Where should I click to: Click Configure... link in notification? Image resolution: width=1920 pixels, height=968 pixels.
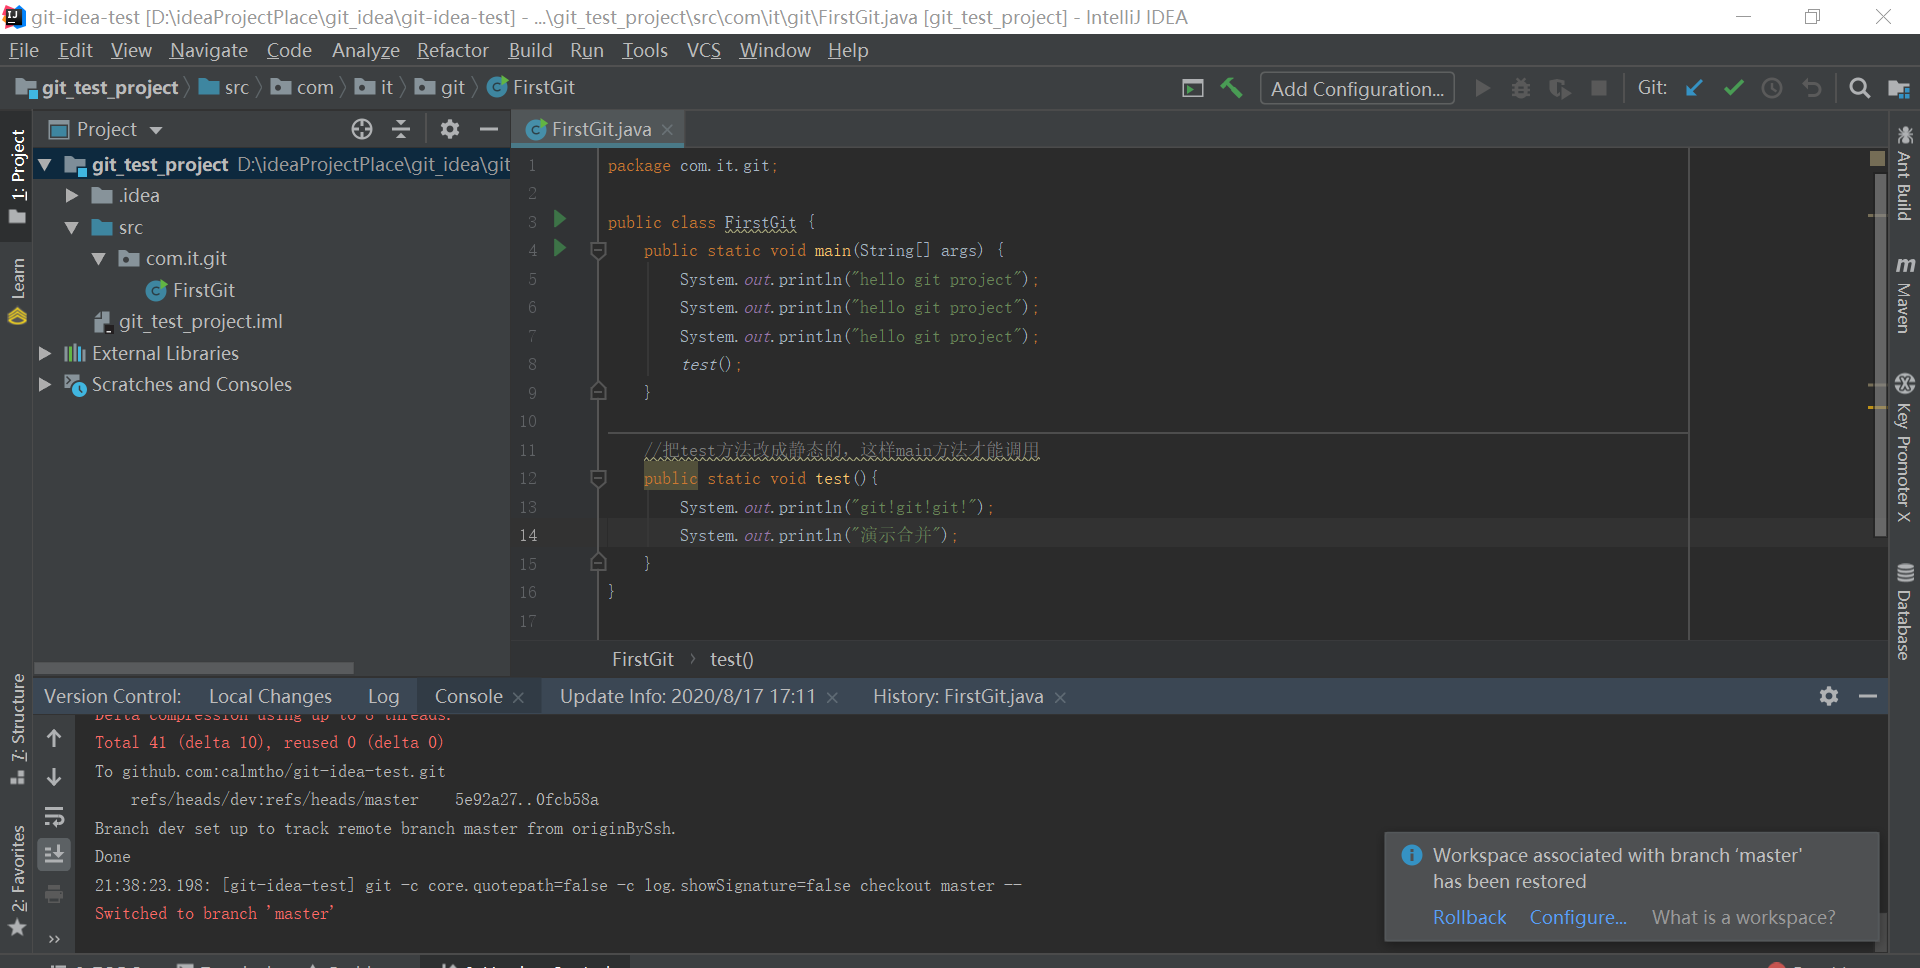pyautogui.click(x=1578, y=917)
